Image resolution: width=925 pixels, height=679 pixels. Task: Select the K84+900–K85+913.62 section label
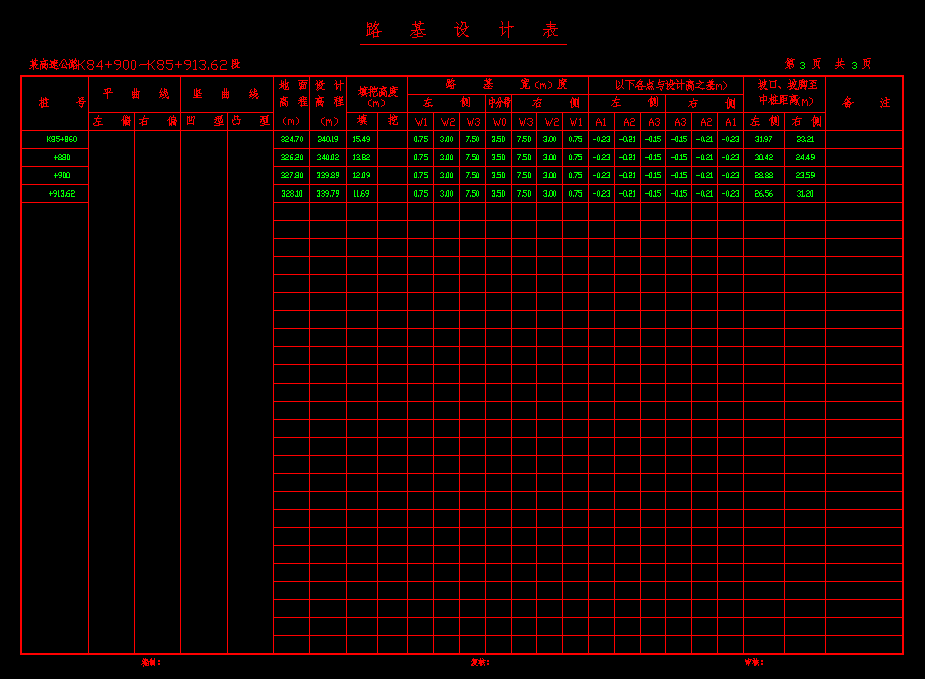coord(134,64)
